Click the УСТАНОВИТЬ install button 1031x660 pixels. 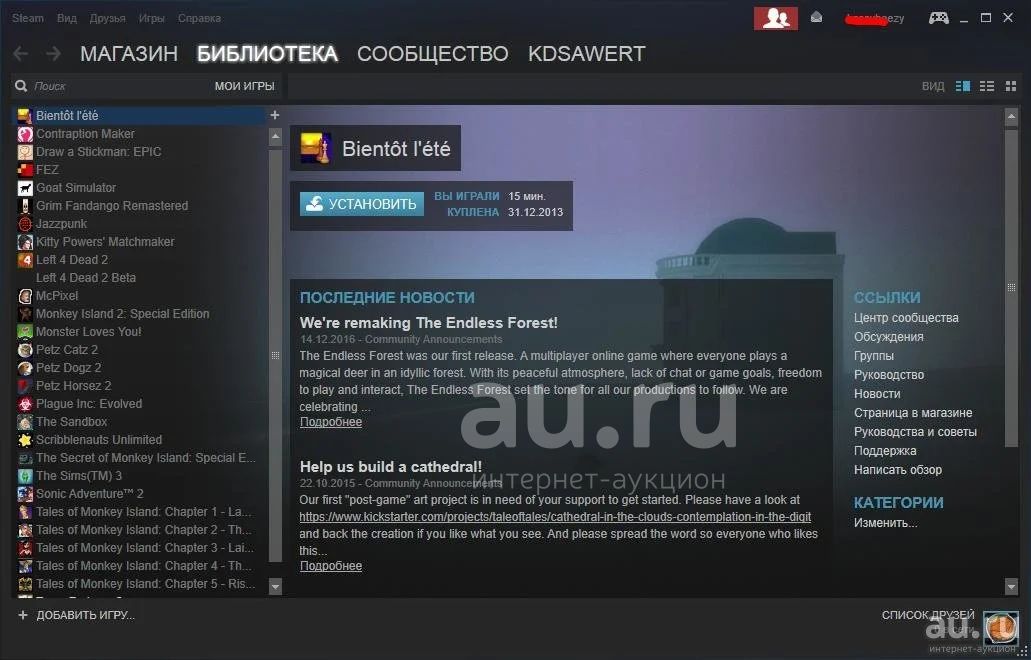click(x=362, y=204)
